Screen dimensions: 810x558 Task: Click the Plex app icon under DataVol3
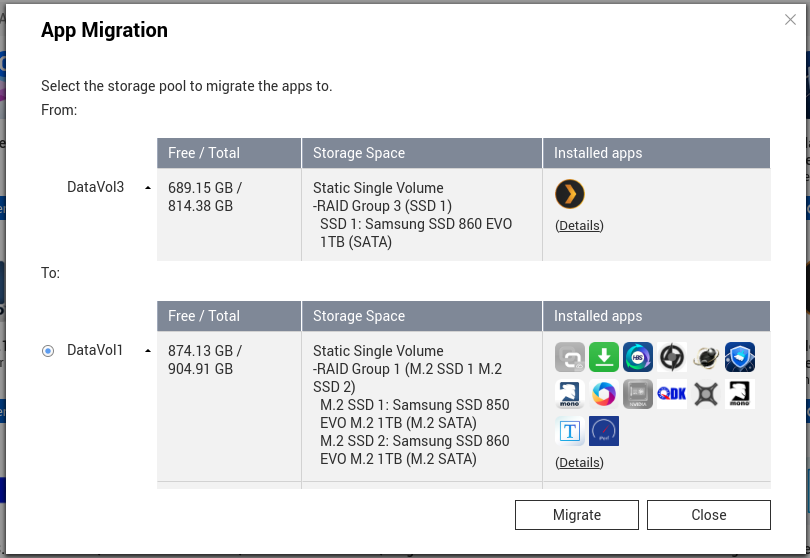[x=570, y=194]
